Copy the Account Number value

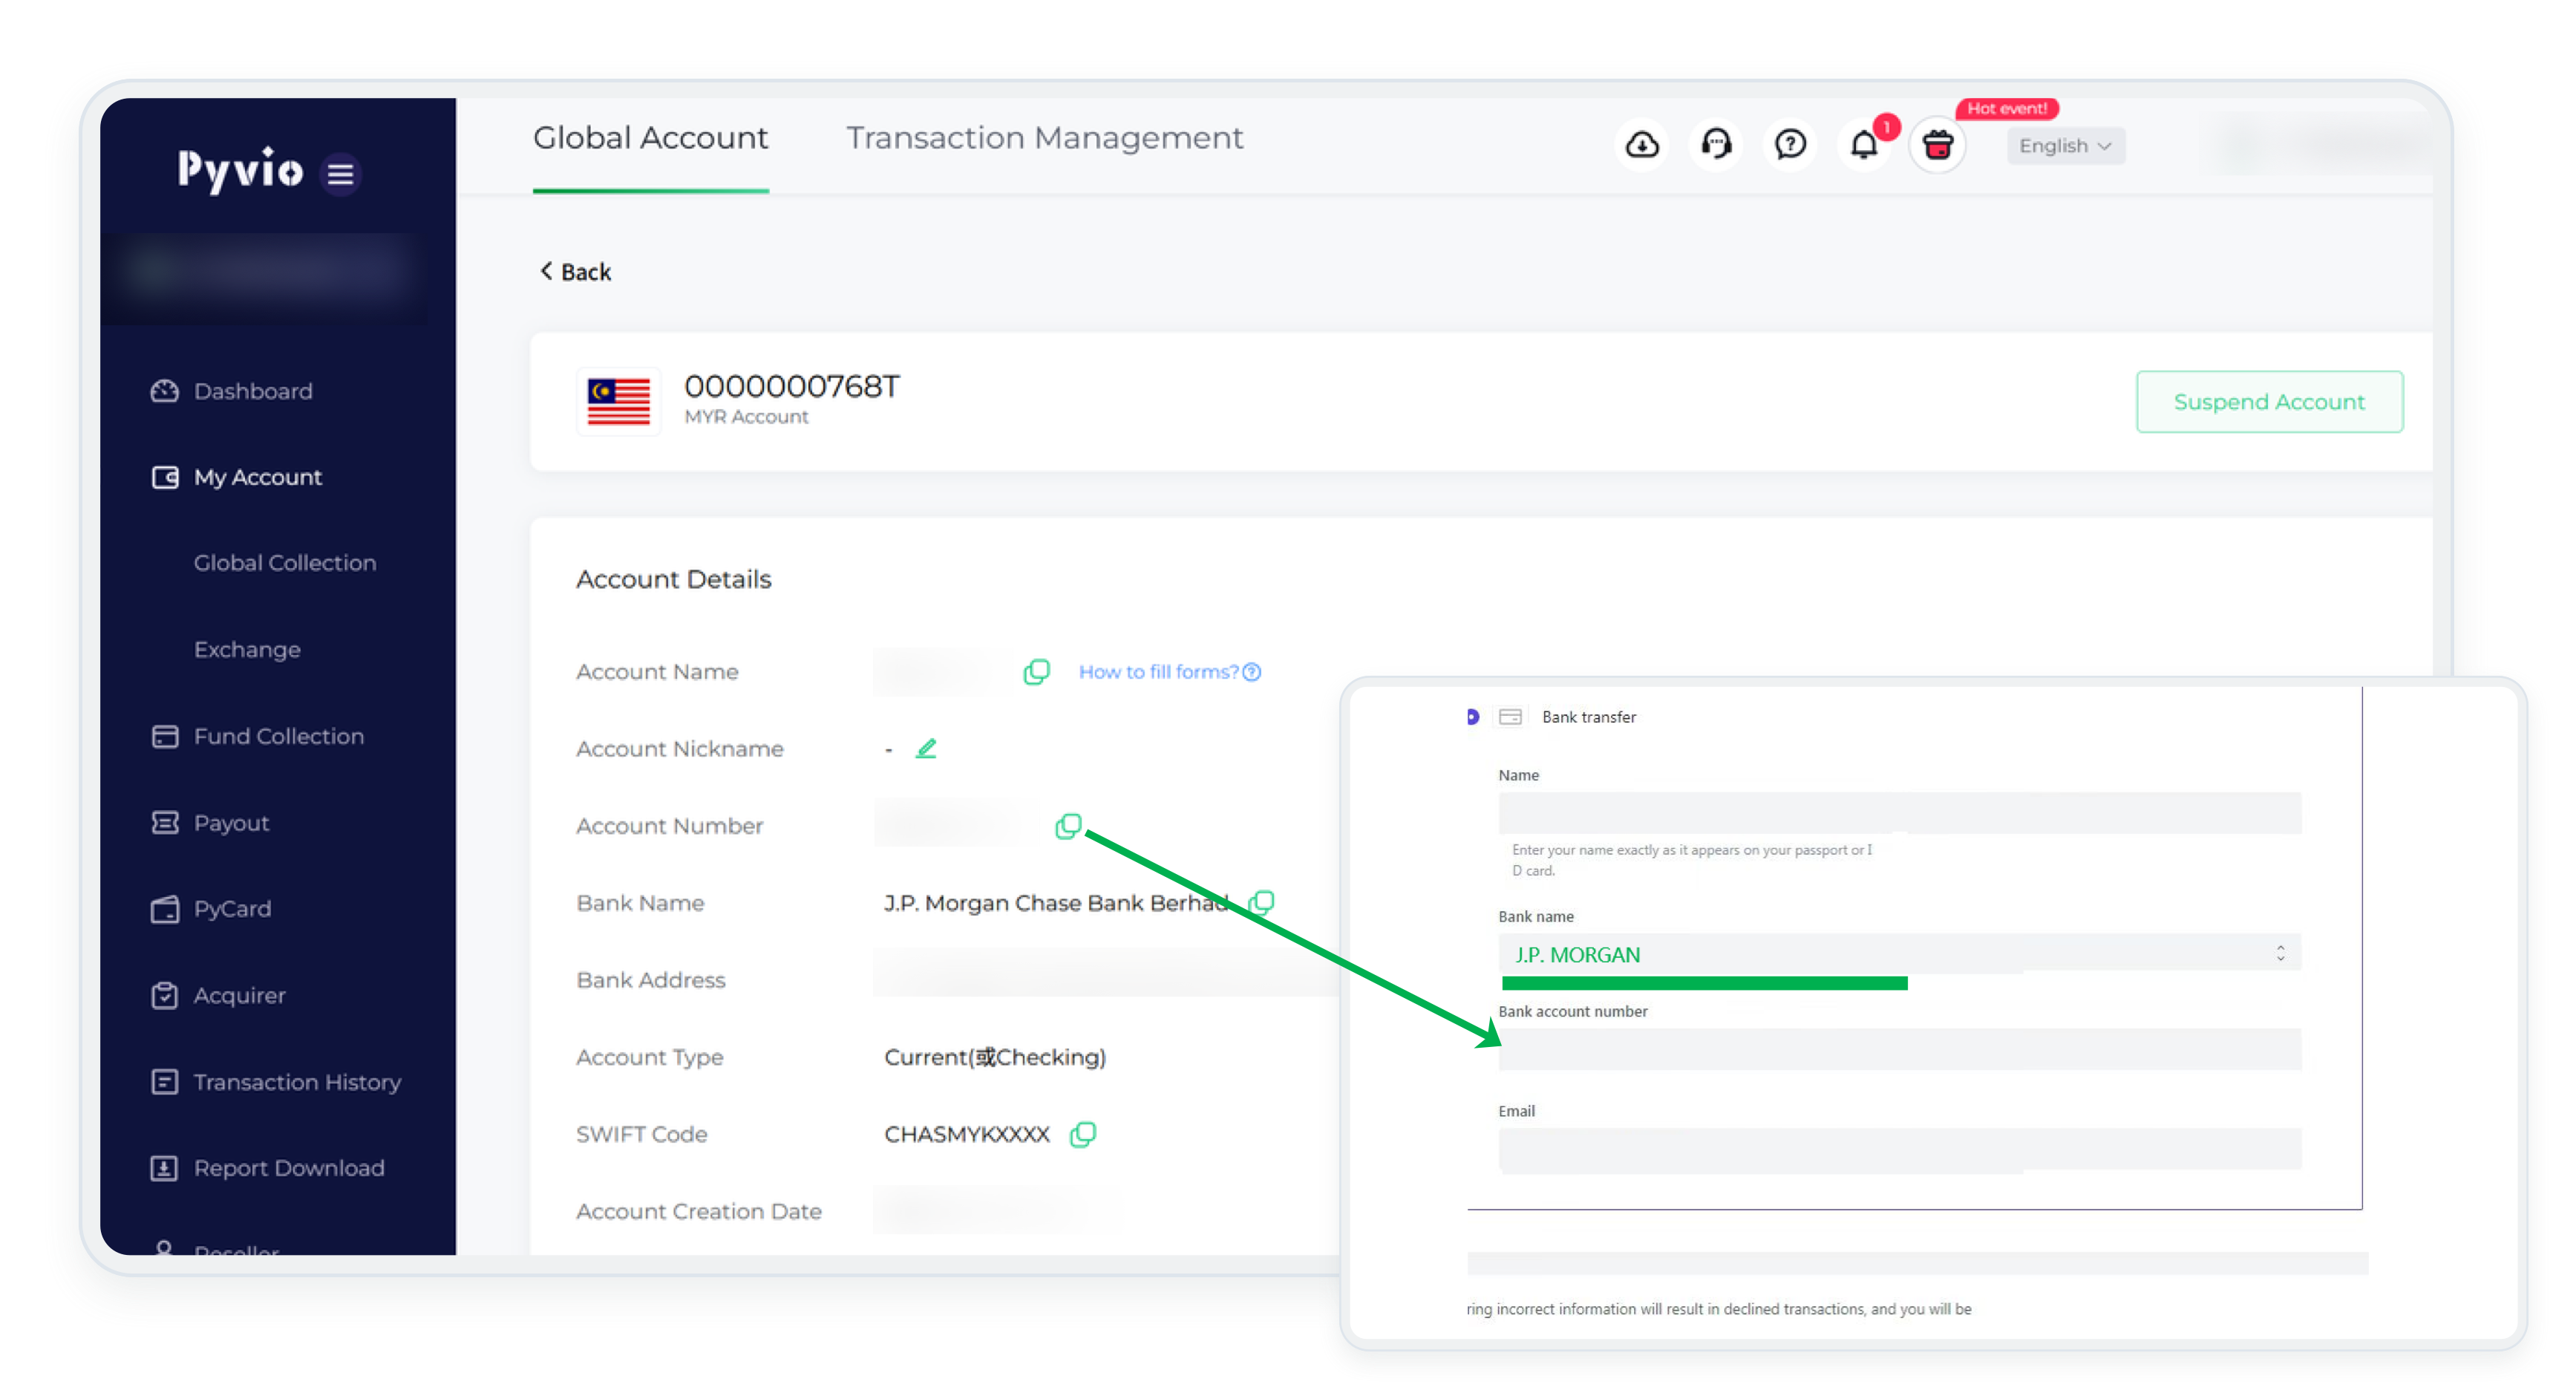pos(1068,826)
